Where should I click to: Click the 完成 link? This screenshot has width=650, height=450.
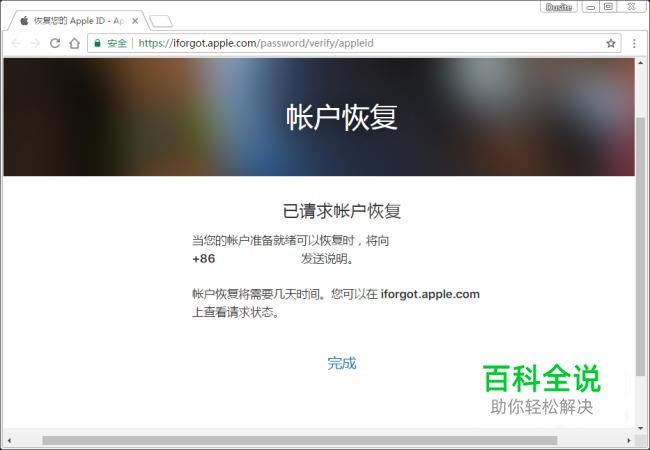coord(342,363)
